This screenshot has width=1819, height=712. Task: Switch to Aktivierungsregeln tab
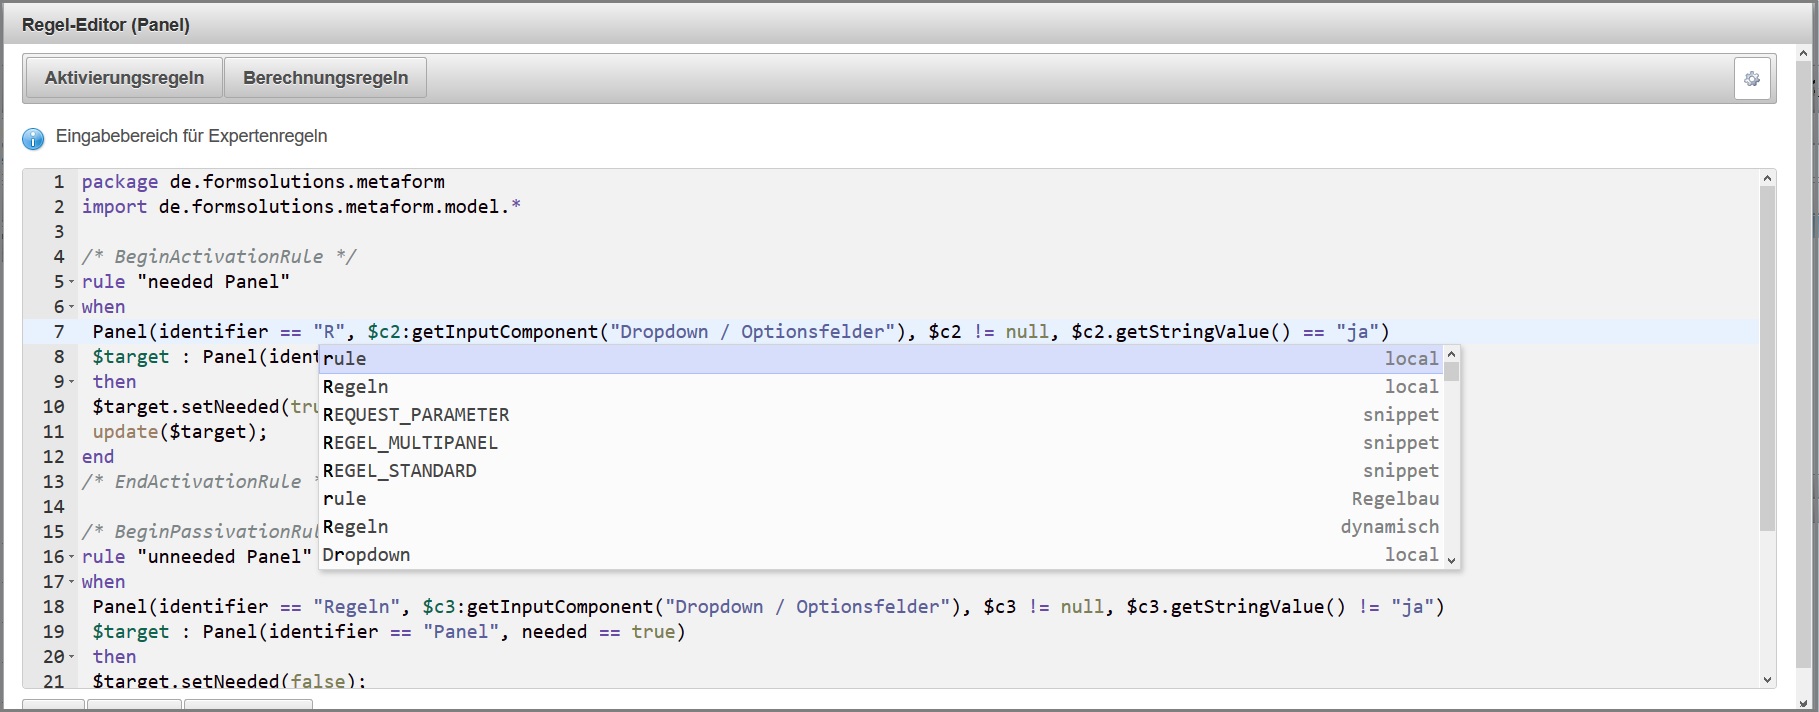coord(124,78)
